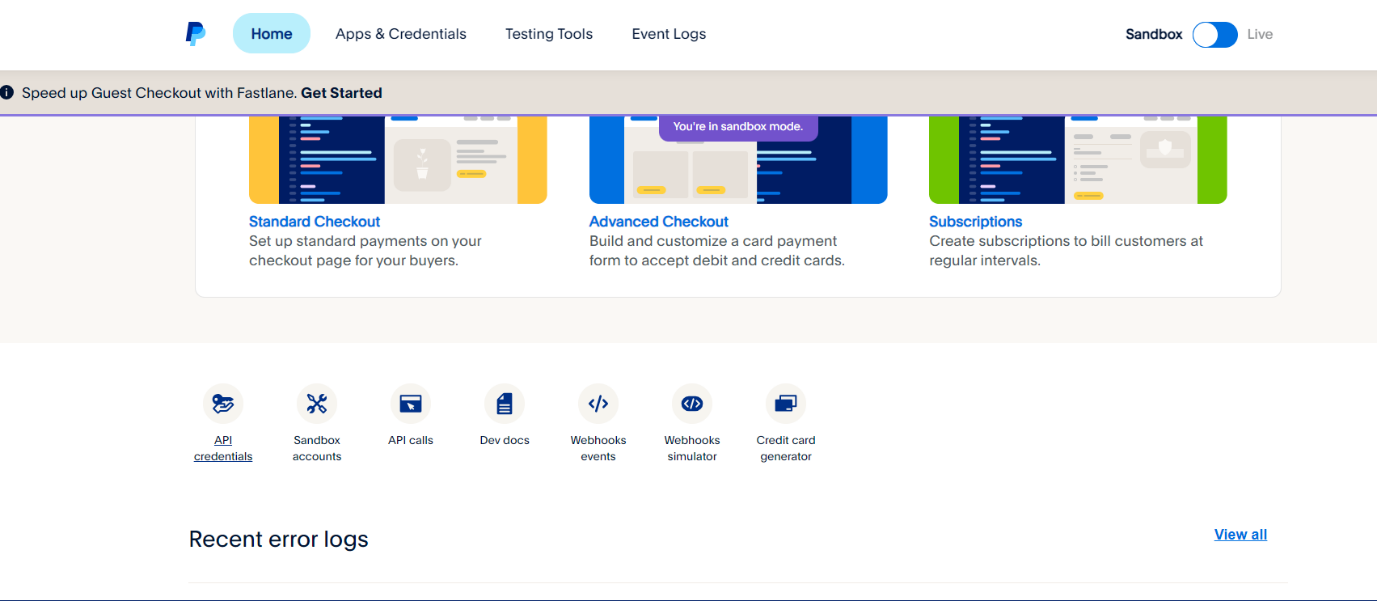
Task: Open the Credit card generator icon
Action: pos(786,404)
